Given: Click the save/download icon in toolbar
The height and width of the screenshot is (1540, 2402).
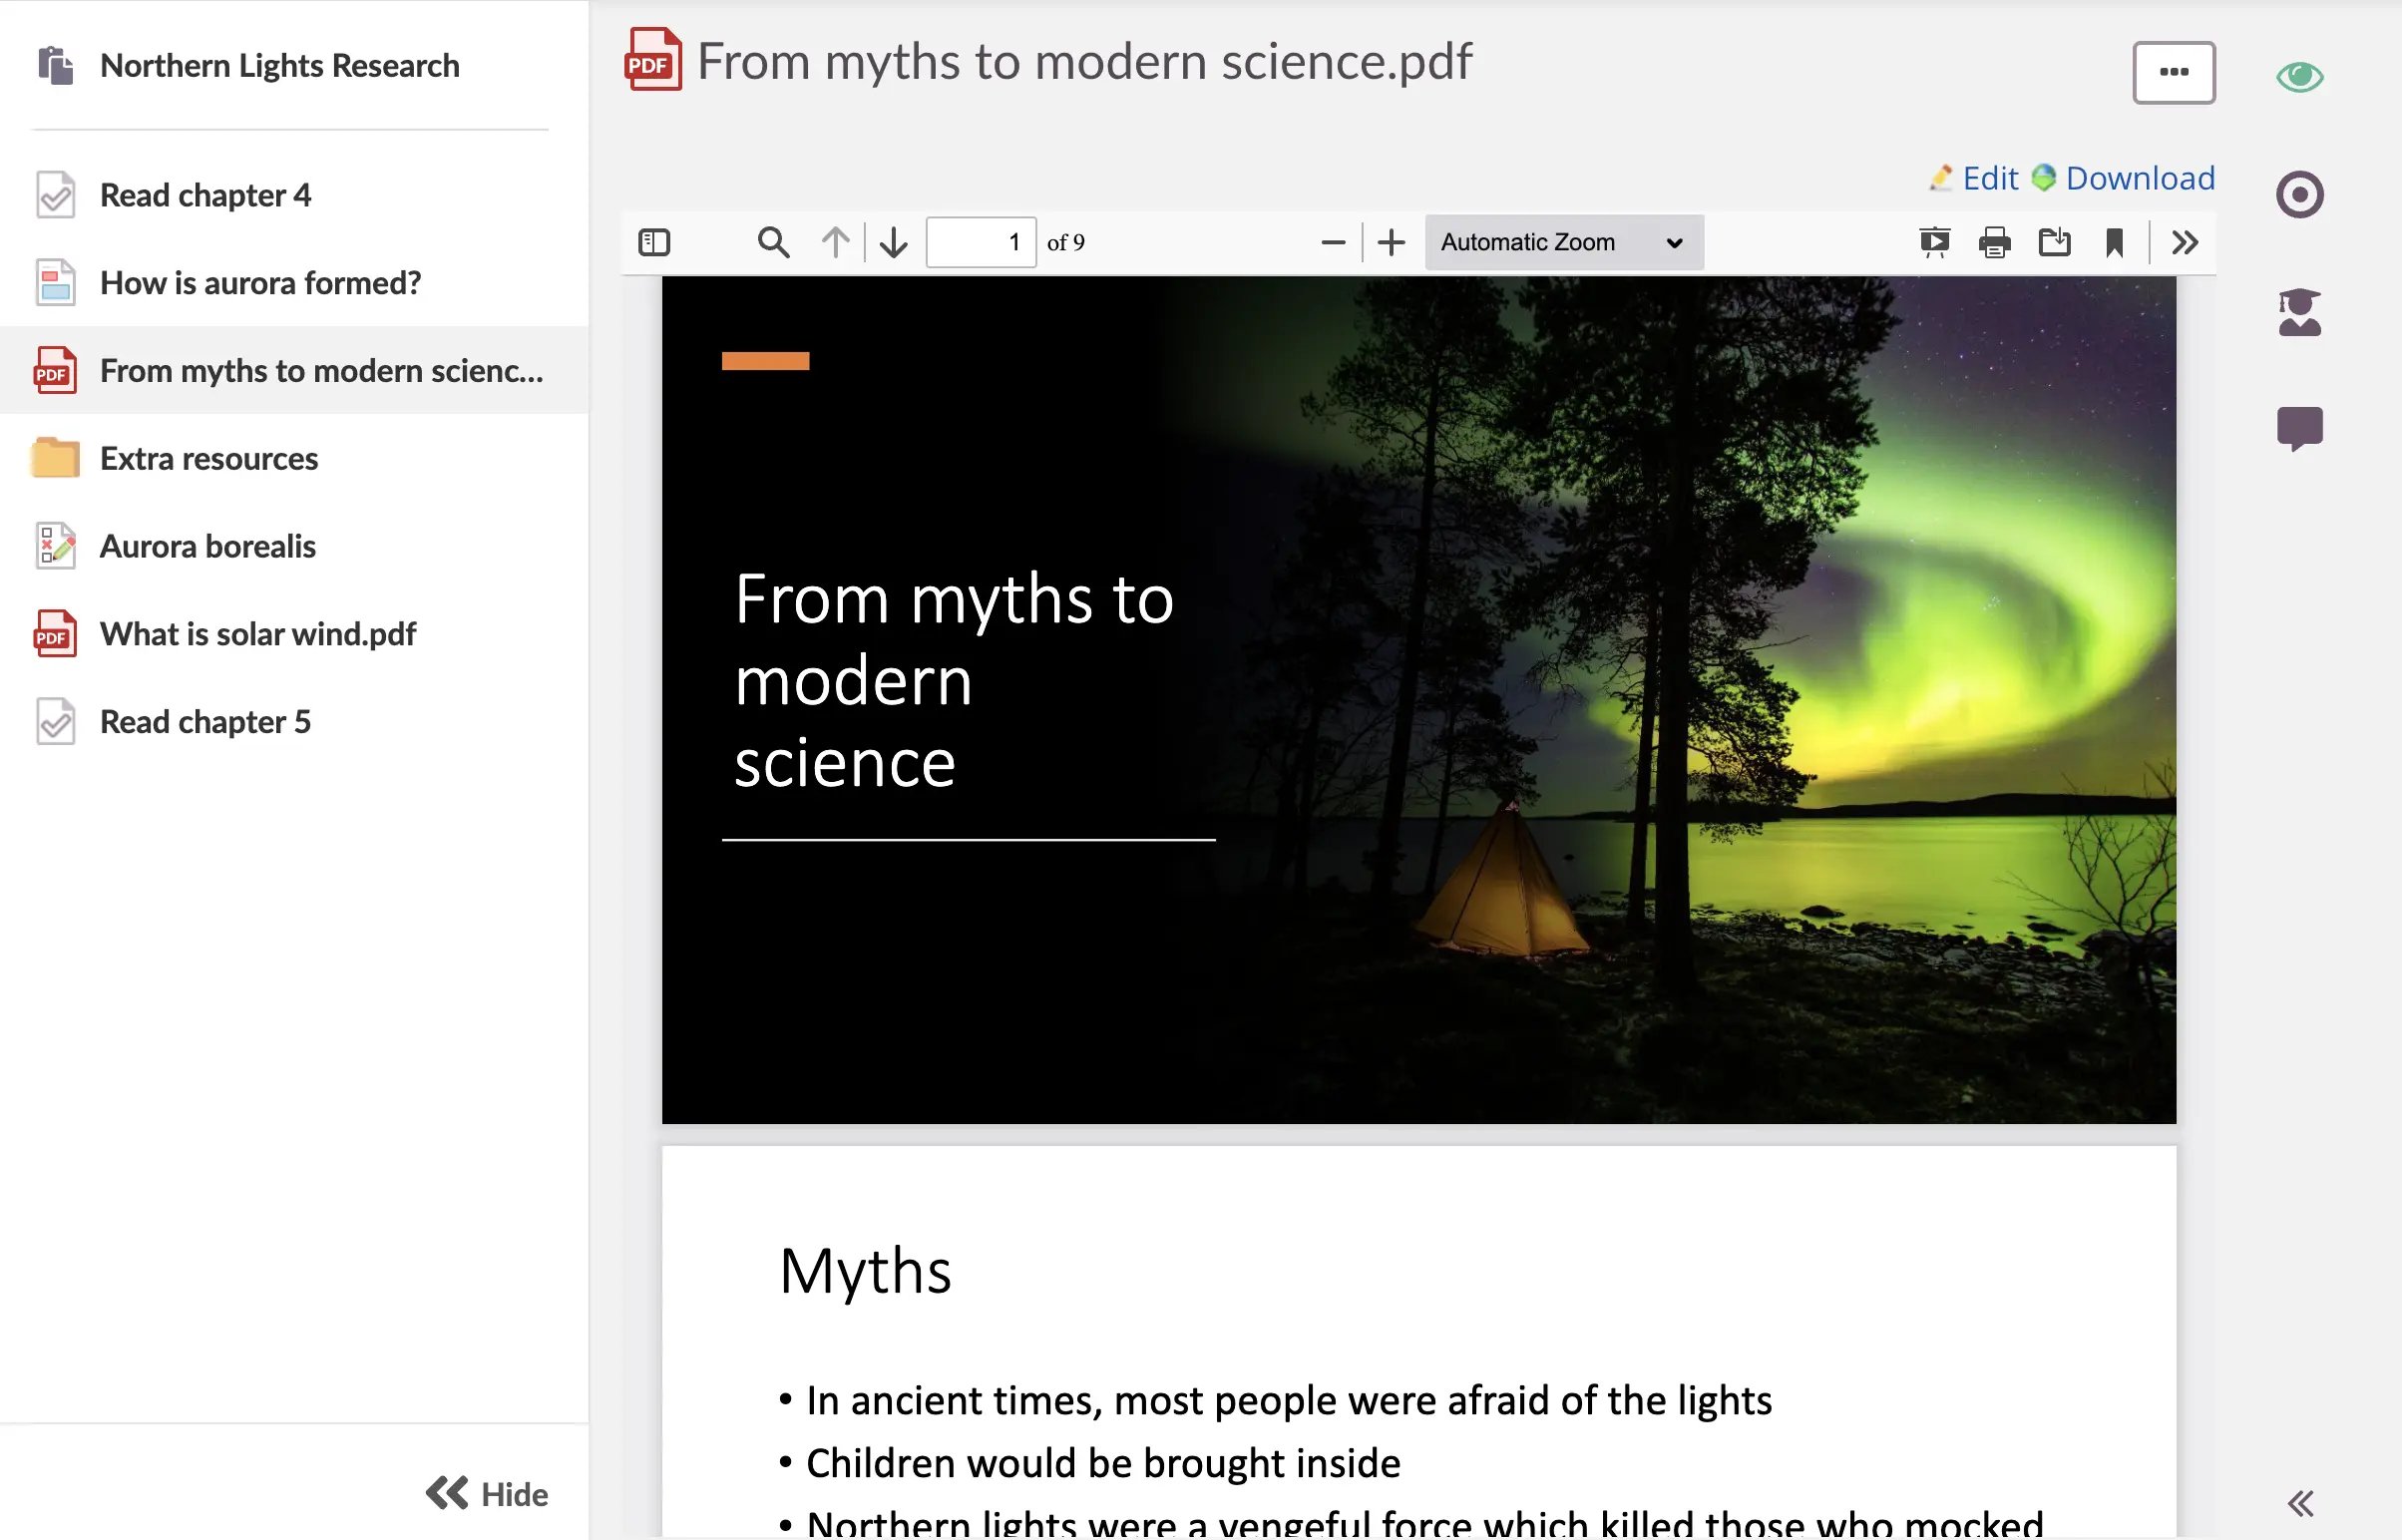Looking at the screenshot, I should pyautogui.click(x=2055, y=241).
